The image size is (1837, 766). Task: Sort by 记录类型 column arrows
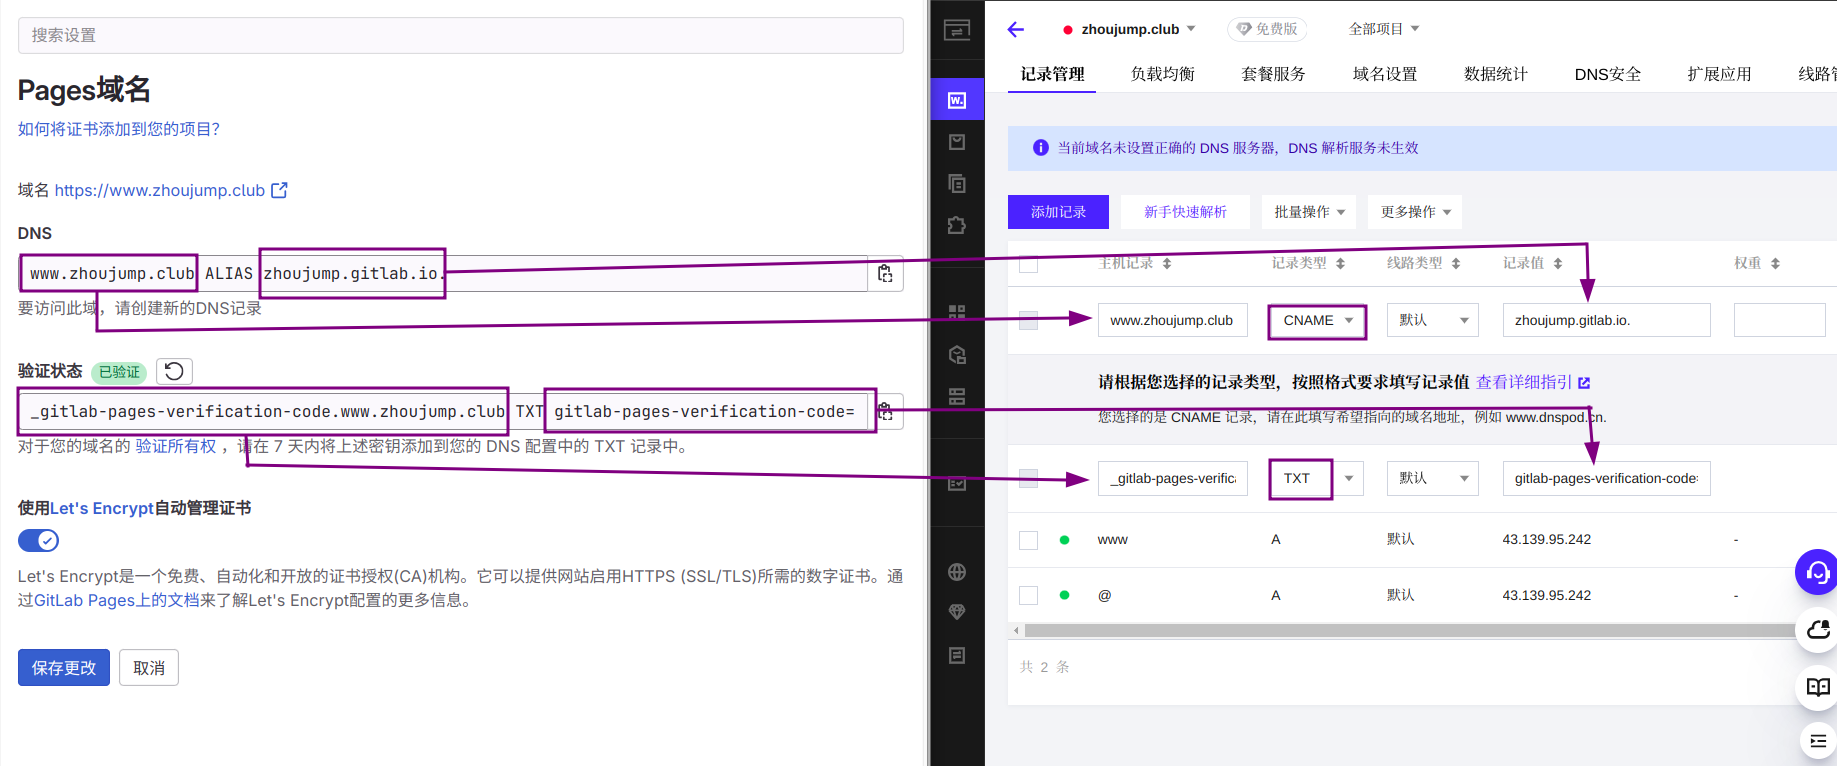(x=1340, y=264)
